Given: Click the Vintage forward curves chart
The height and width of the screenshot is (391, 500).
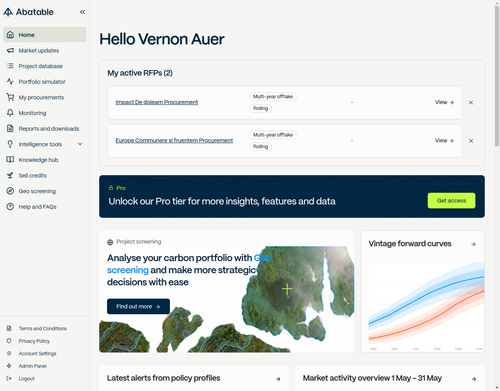Looking at the screenshot, I should (x=426, y=307).
